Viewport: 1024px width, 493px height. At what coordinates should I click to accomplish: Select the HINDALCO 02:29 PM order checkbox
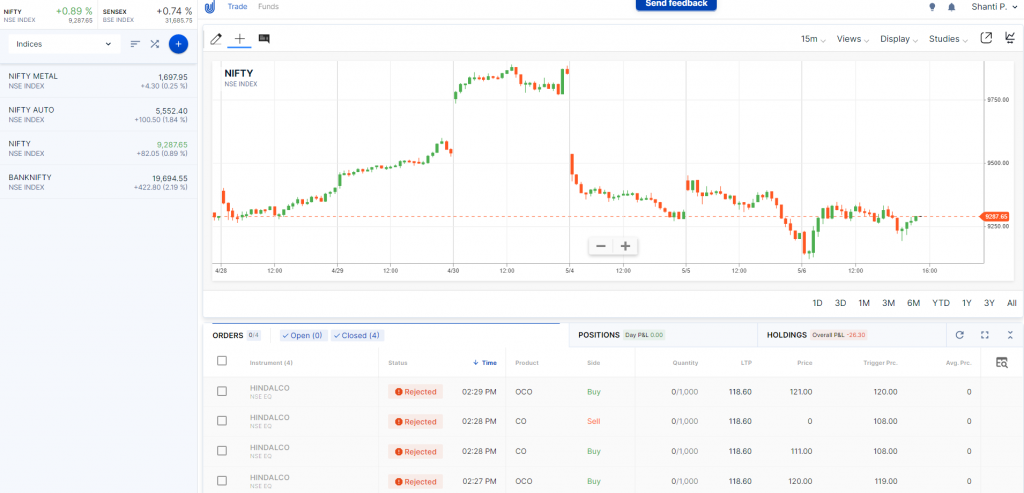(222, 391)
